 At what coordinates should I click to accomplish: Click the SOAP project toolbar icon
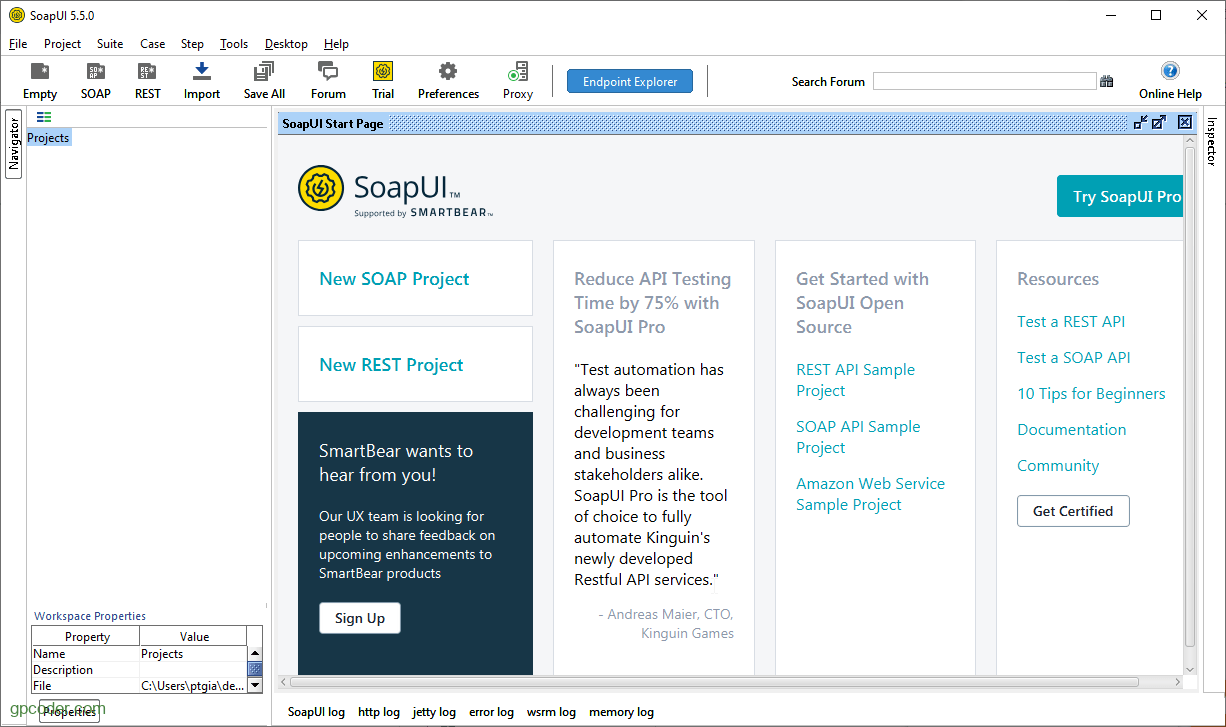click(95, 80)
